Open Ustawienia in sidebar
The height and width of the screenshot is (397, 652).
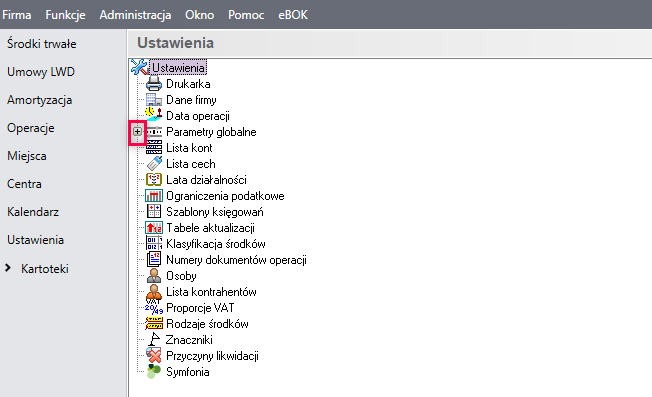(x=35, y=240)
